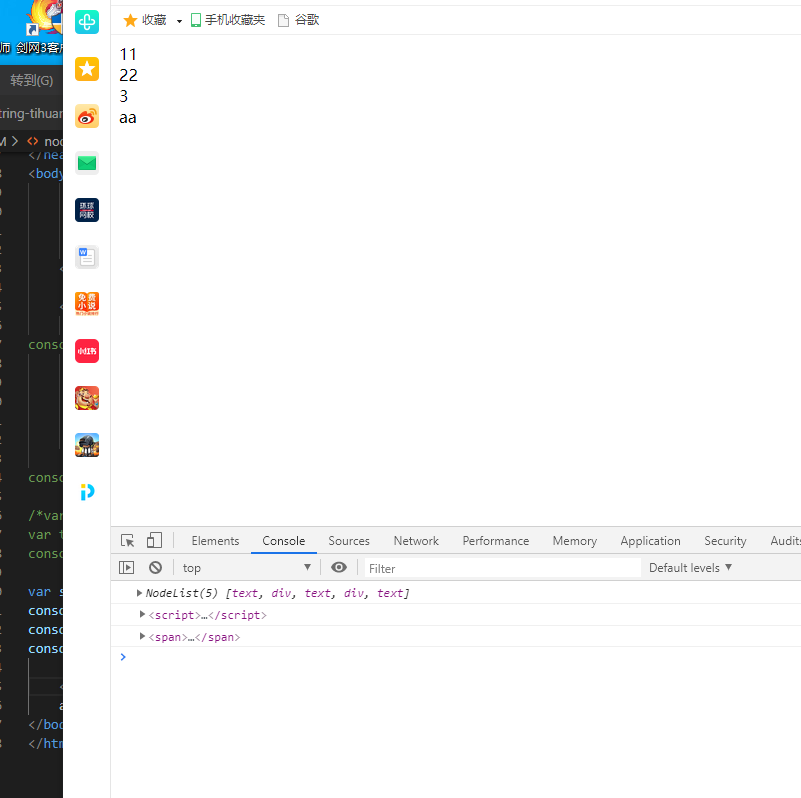
Task: Click the 转到(G) menu in editor window
Action: (x=32, y=80)
